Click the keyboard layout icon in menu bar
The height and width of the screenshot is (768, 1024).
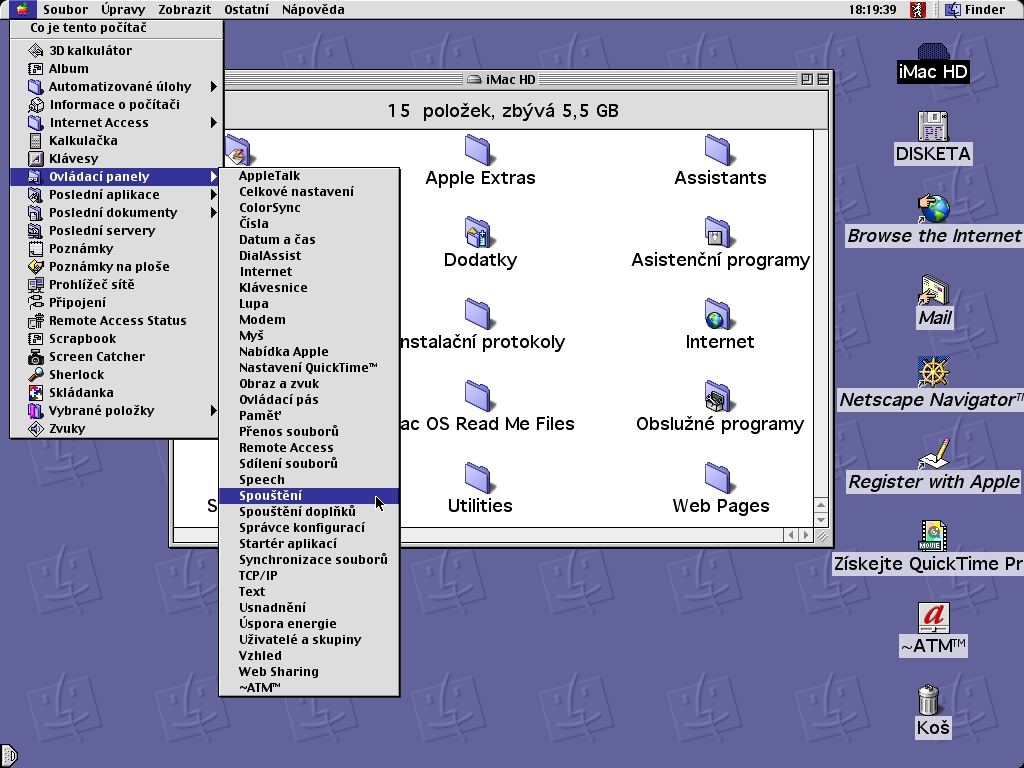918,10
